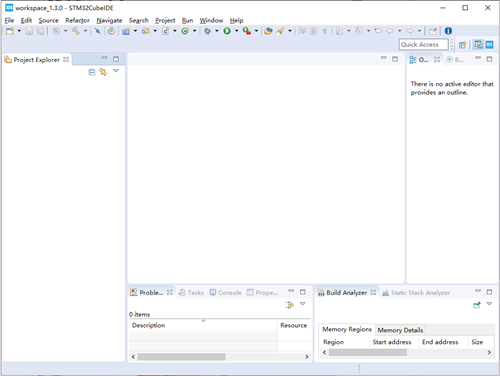Open the Project menu
The width and height of the screenshot is (500, 376).
(165, 20)
